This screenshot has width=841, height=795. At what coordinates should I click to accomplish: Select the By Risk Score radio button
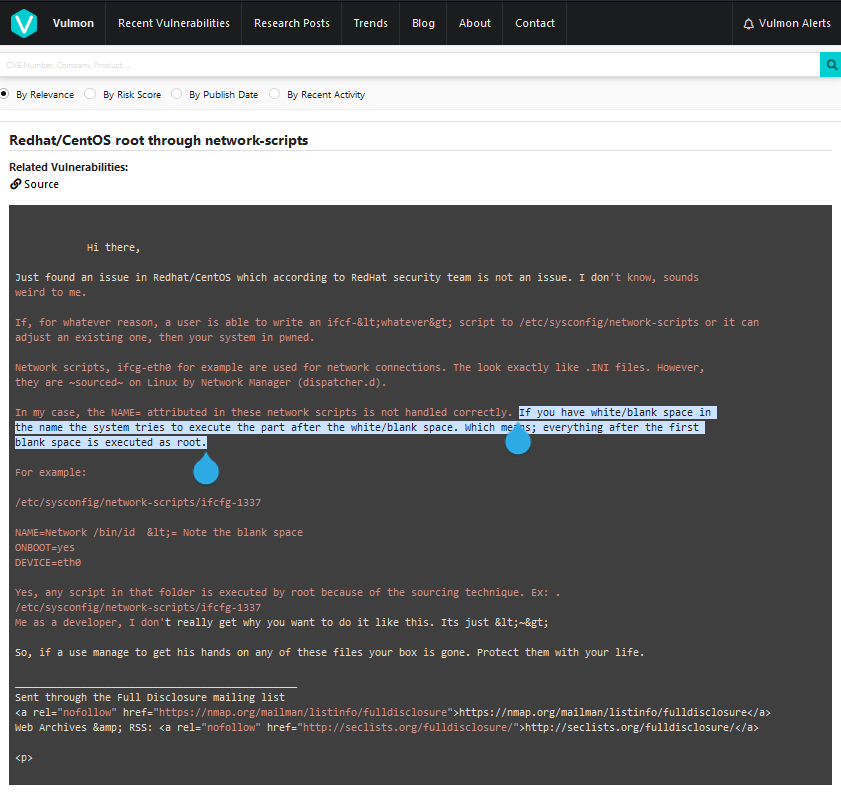(x=90, y=94)
